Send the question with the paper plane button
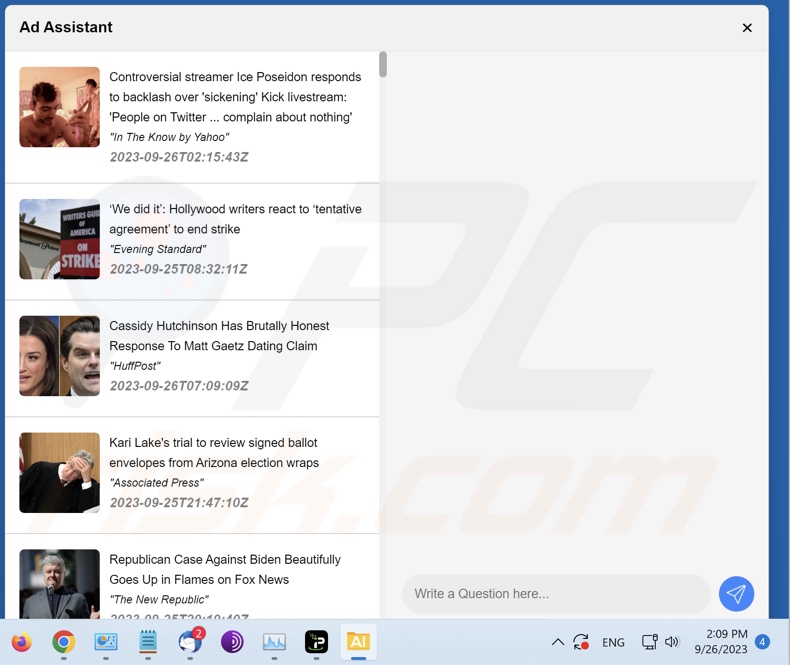Image resolution: width=790 pixels, height=665 pixels. coord(736,593)
